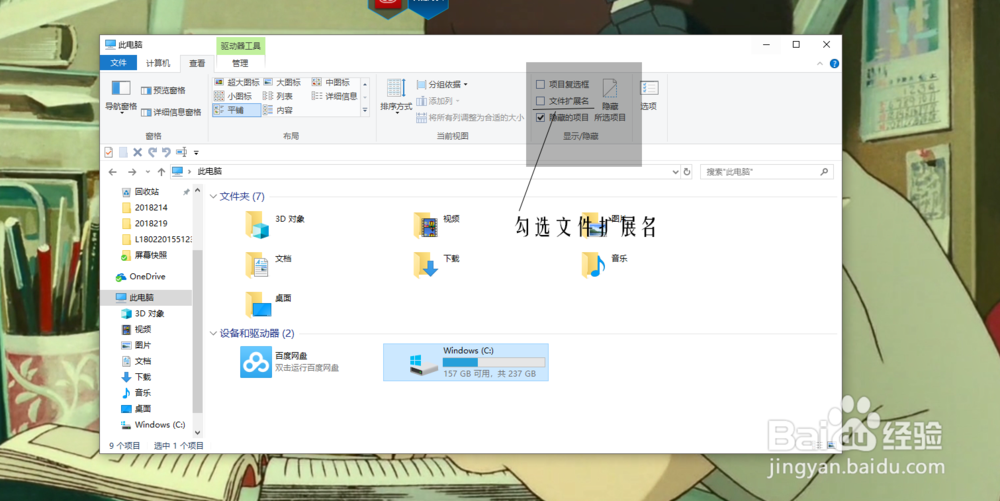Image resolution: width=1000 pixels, height=501 pixels.
Task: Toggle the Preview pane (预览窗格) button
Action: point(163,91)
